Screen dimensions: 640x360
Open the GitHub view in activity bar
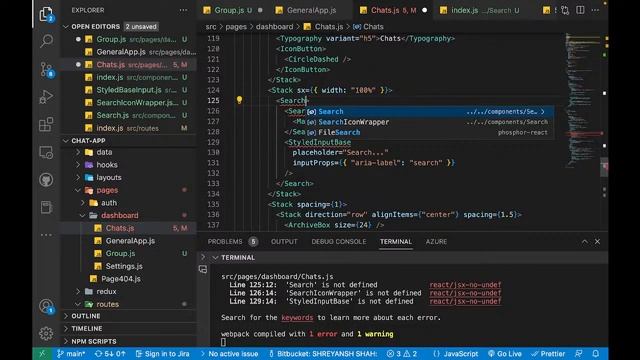pos(46,180)
